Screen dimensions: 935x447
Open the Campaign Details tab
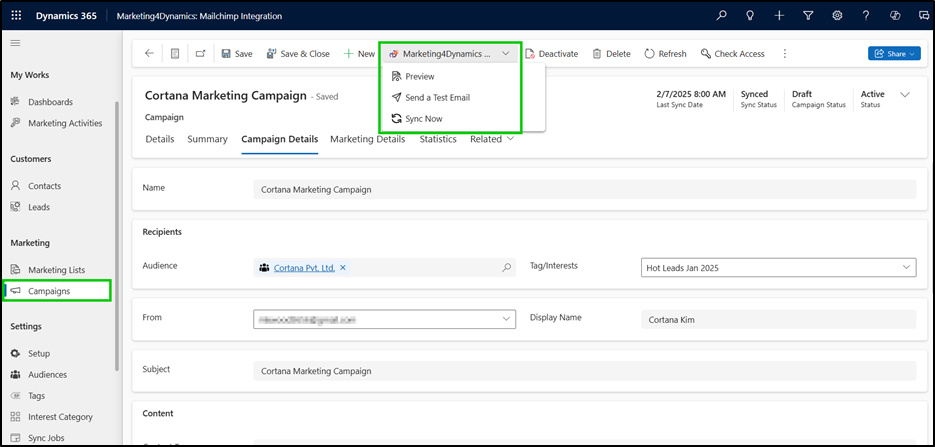[280, 139]
